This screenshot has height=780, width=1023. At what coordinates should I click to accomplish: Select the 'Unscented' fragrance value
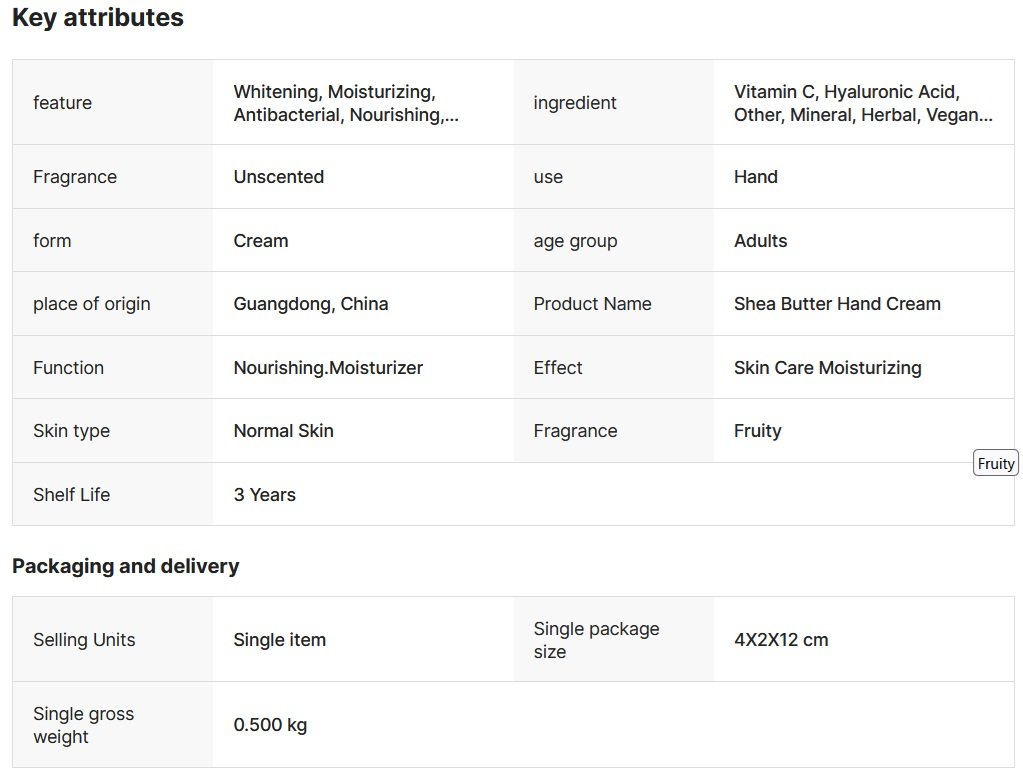pos(279,177)
